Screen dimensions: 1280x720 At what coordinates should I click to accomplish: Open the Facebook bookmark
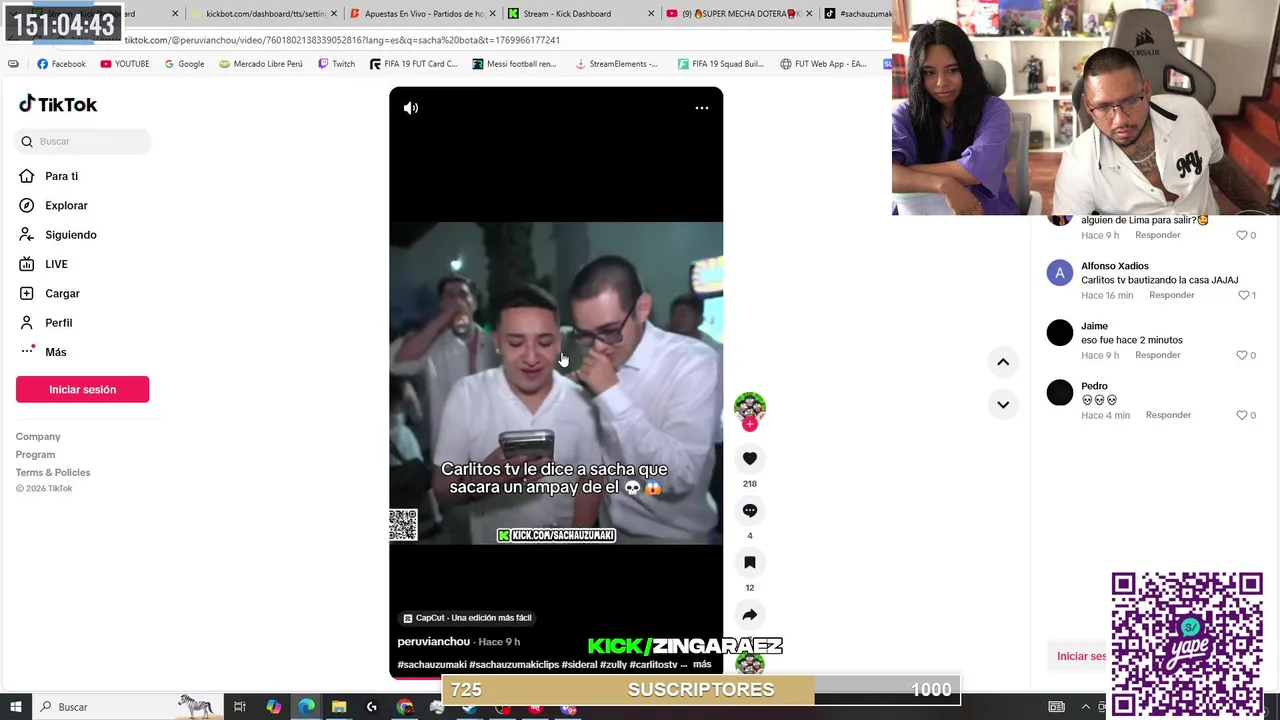(x=61, y=64)
